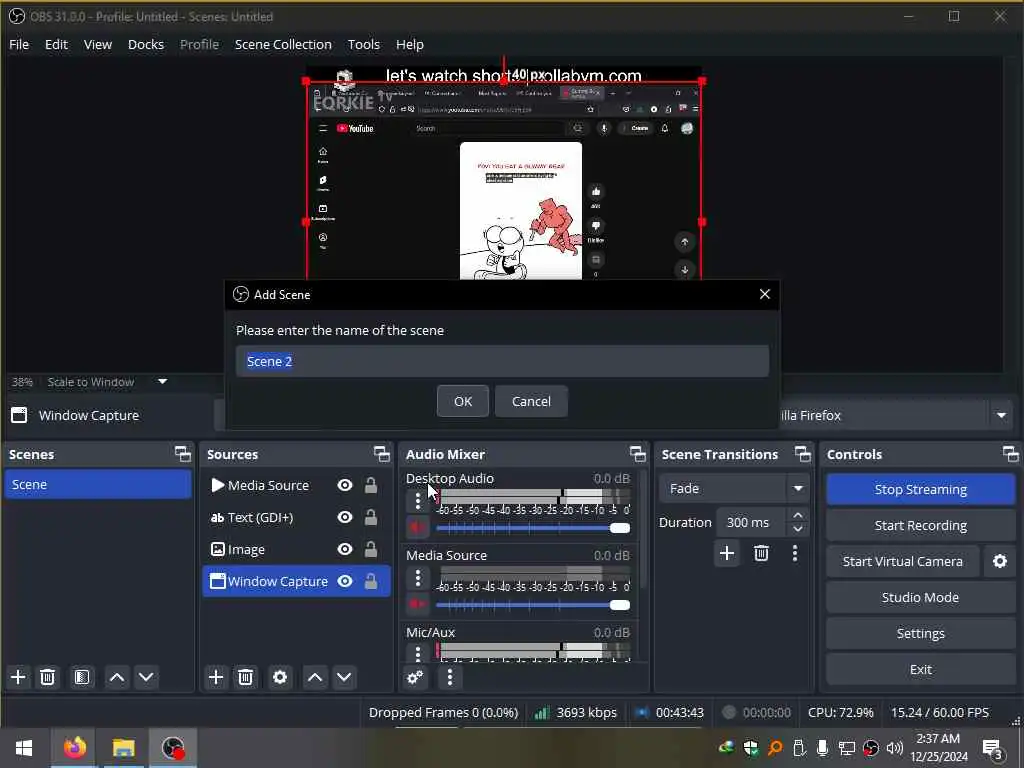Open the Tools menu

364,44
